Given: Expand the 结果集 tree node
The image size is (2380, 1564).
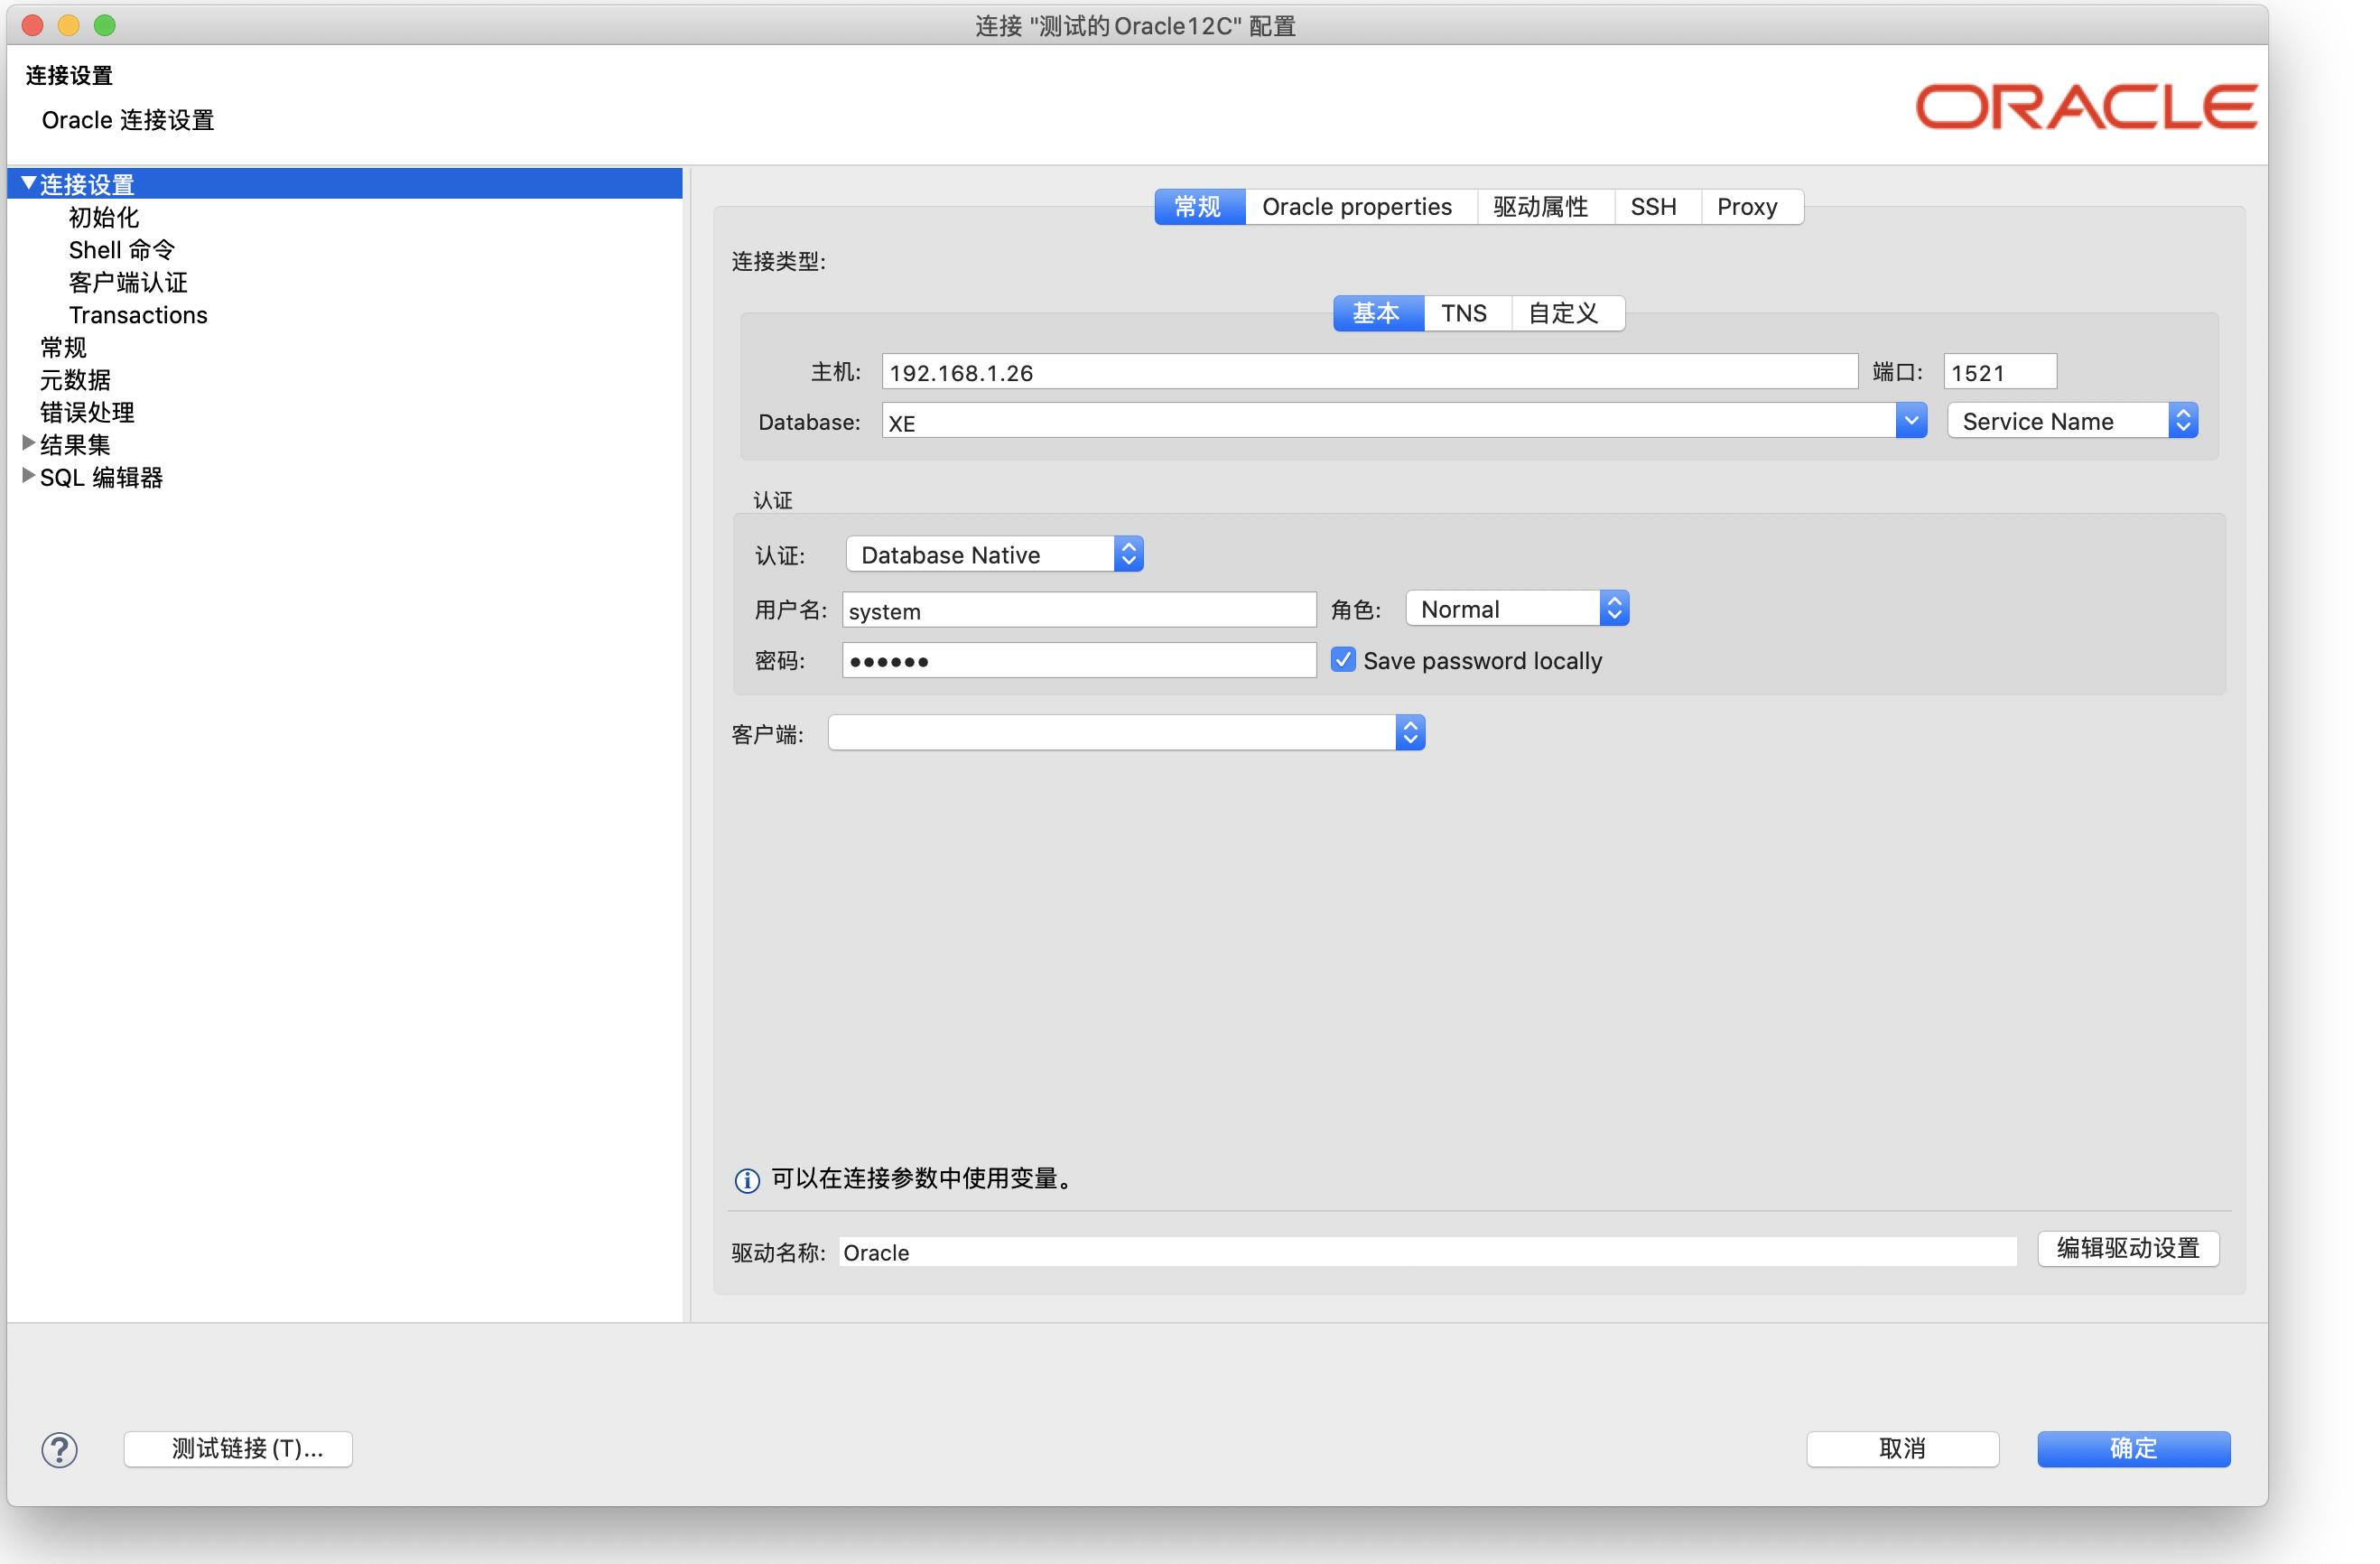Looking at the screenshot, I should point(27,444).
